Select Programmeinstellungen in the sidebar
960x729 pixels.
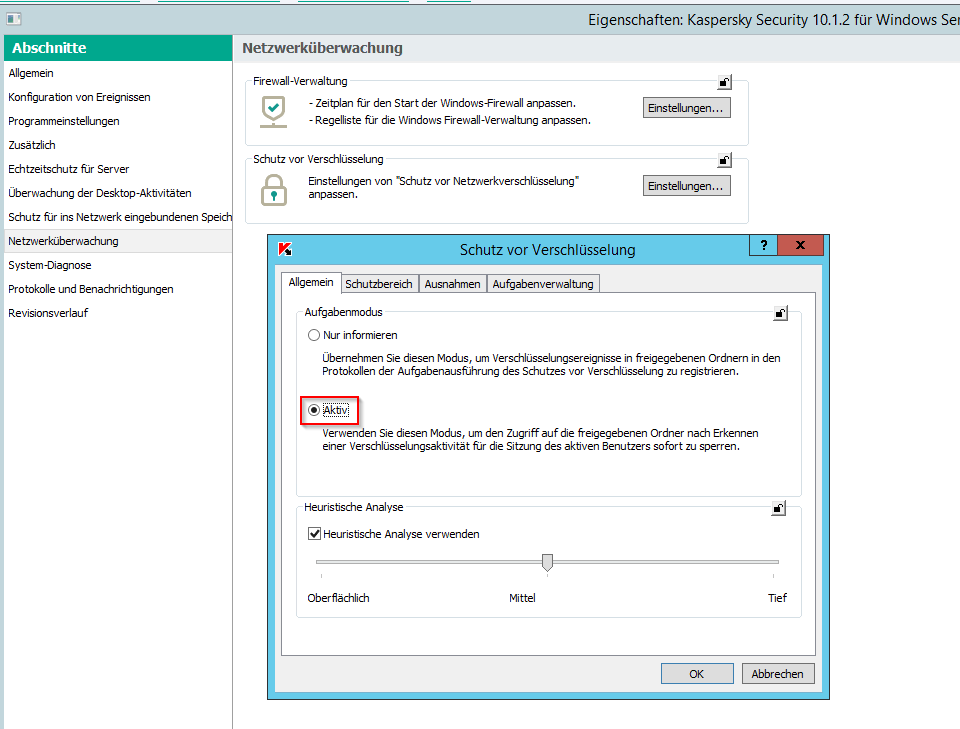(118, 121)
